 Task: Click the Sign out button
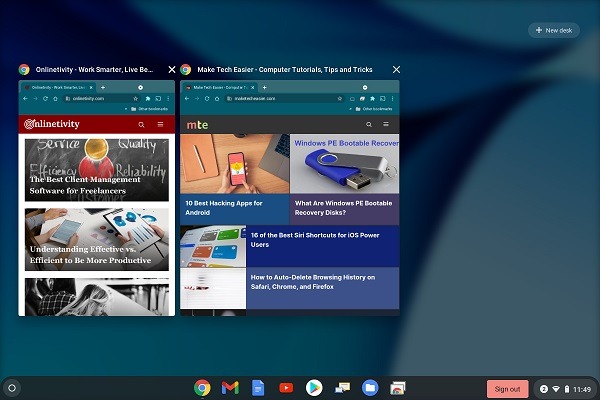tap(507, 389)
